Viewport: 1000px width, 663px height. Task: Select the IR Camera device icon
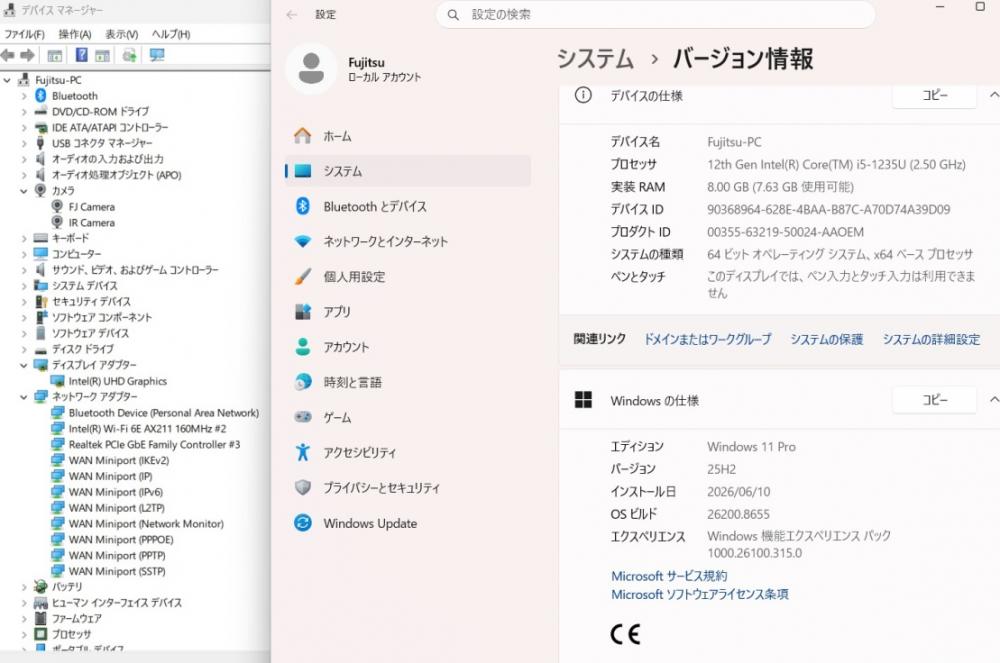(57, 222)
